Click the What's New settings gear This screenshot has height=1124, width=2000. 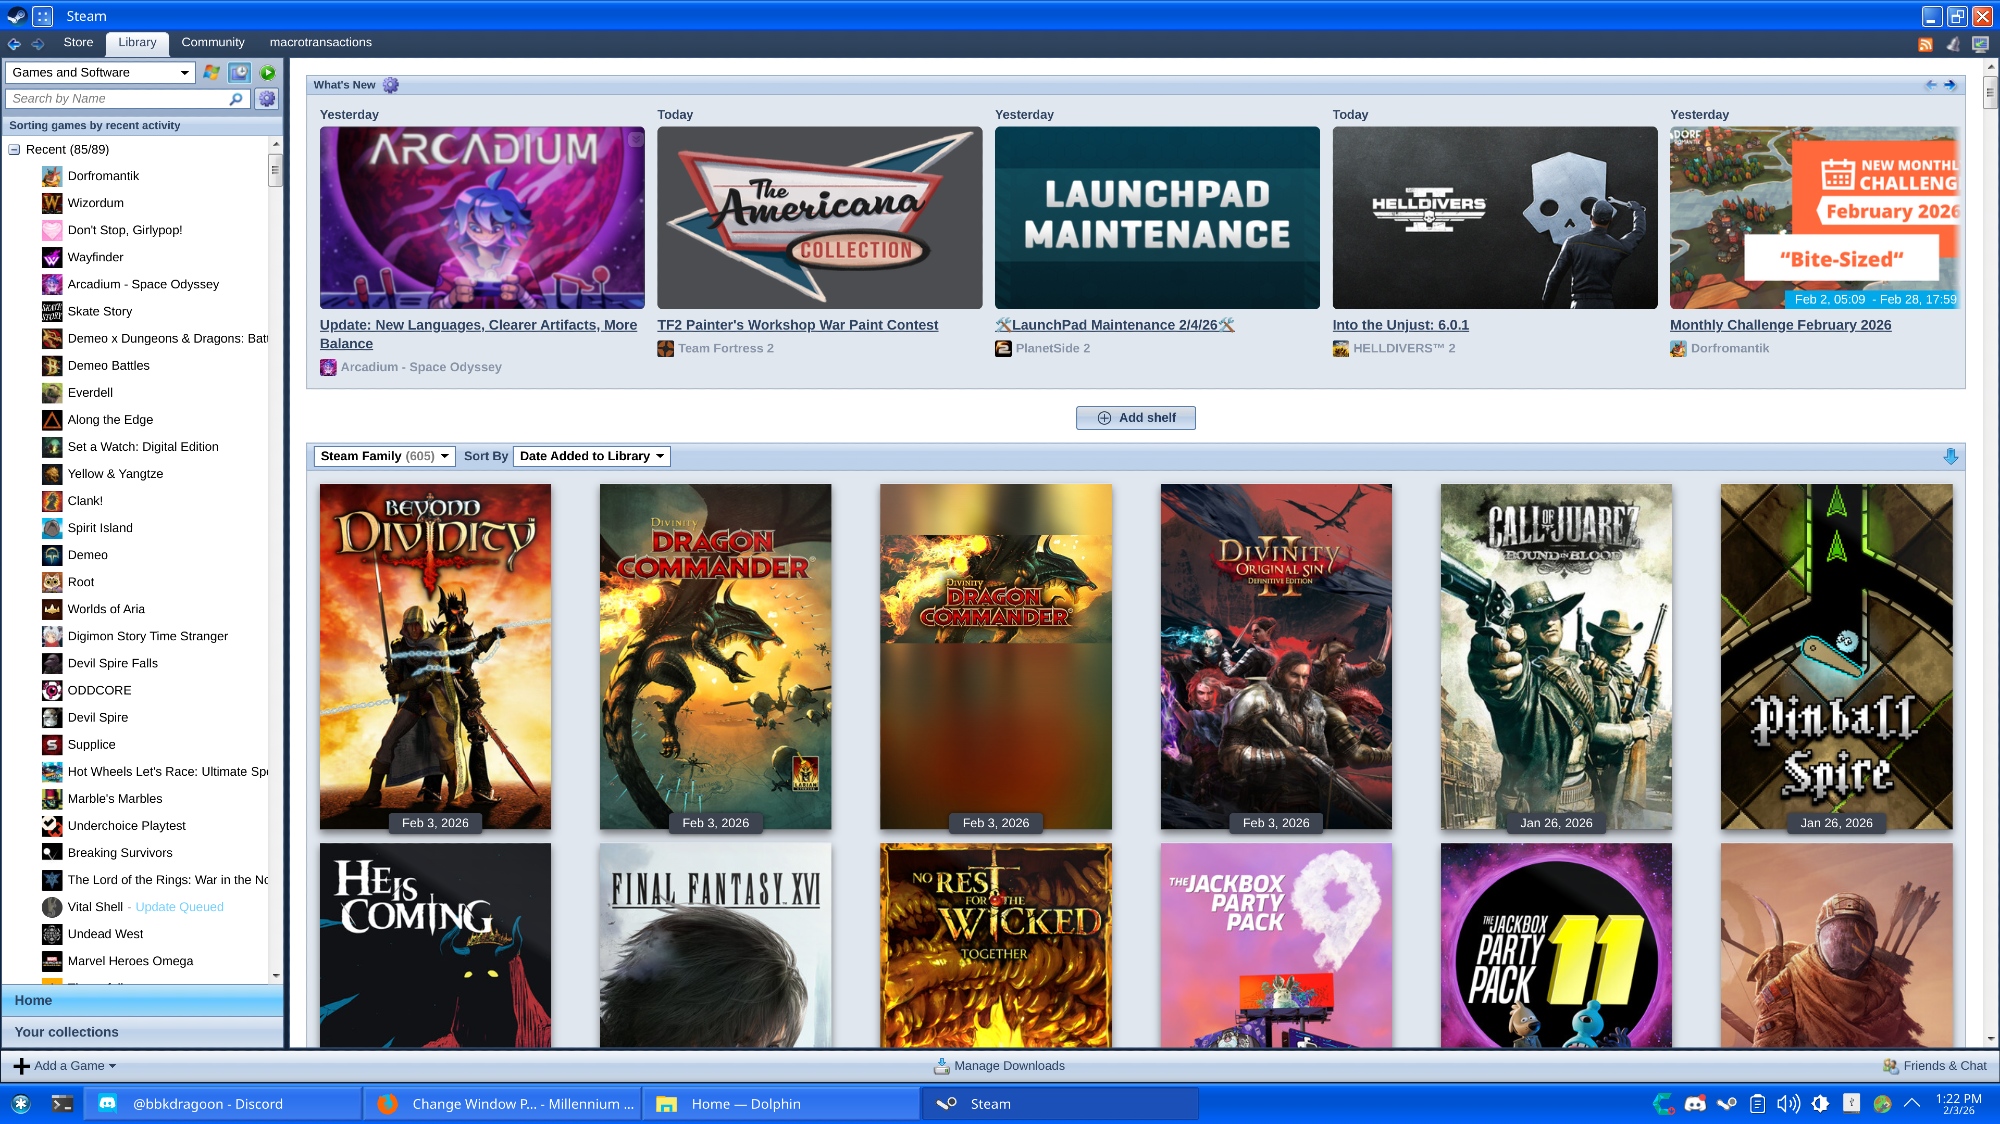pyautogui.click(x=391, y=85)
